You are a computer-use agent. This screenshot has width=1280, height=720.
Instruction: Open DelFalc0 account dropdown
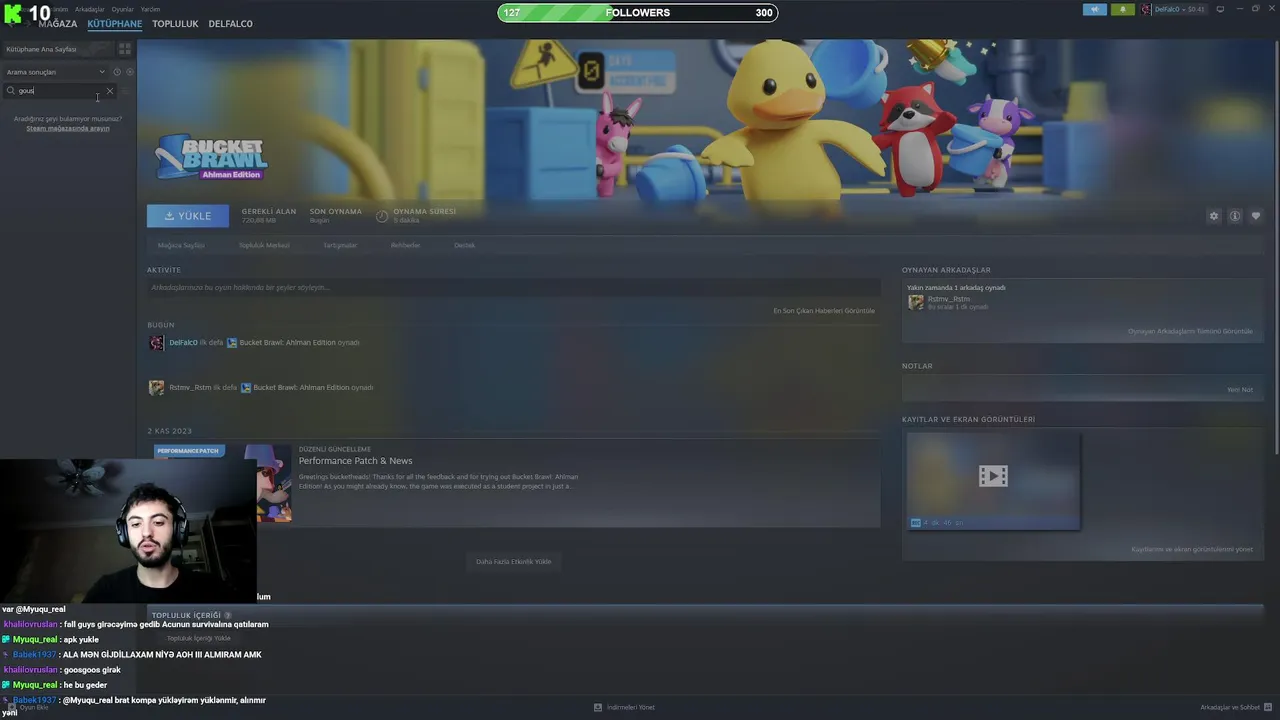(1179, 9)
